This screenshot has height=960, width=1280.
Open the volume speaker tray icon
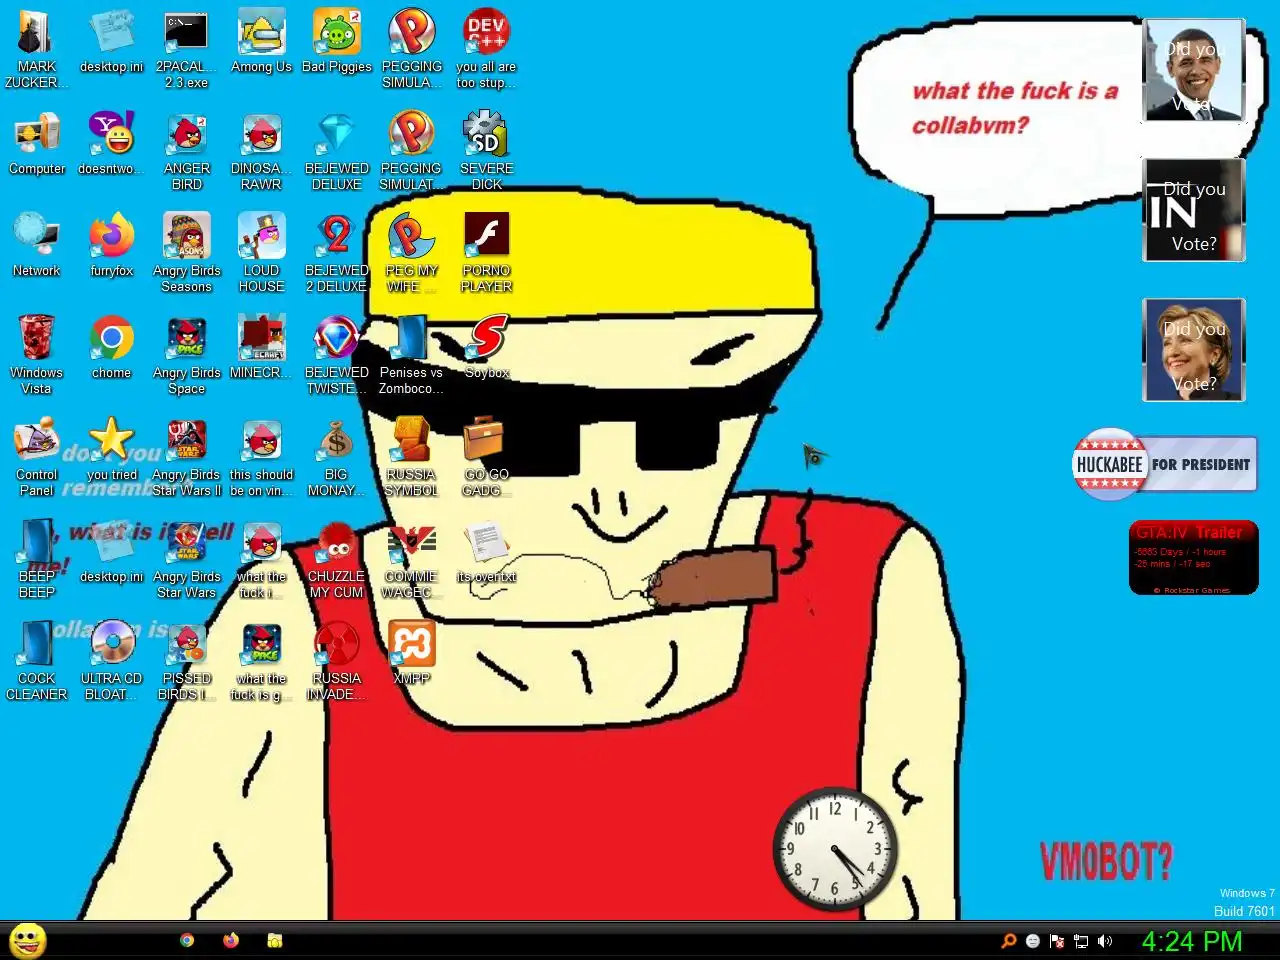[x=1105, y=941]
